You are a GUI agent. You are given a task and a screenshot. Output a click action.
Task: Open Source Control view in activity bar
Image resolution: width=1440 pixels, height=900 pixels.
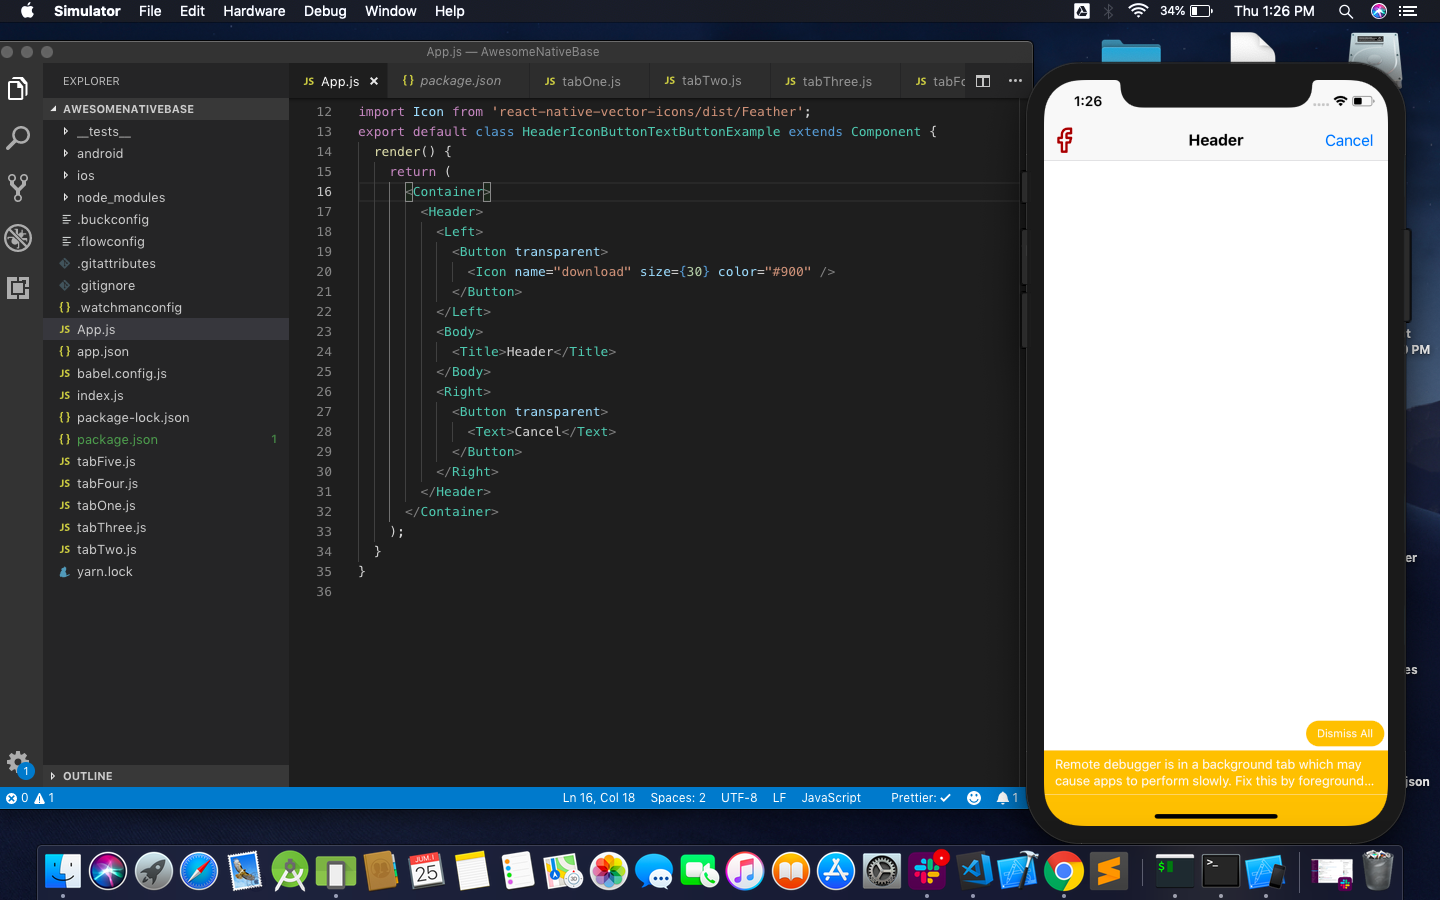[x=18, y=187]
